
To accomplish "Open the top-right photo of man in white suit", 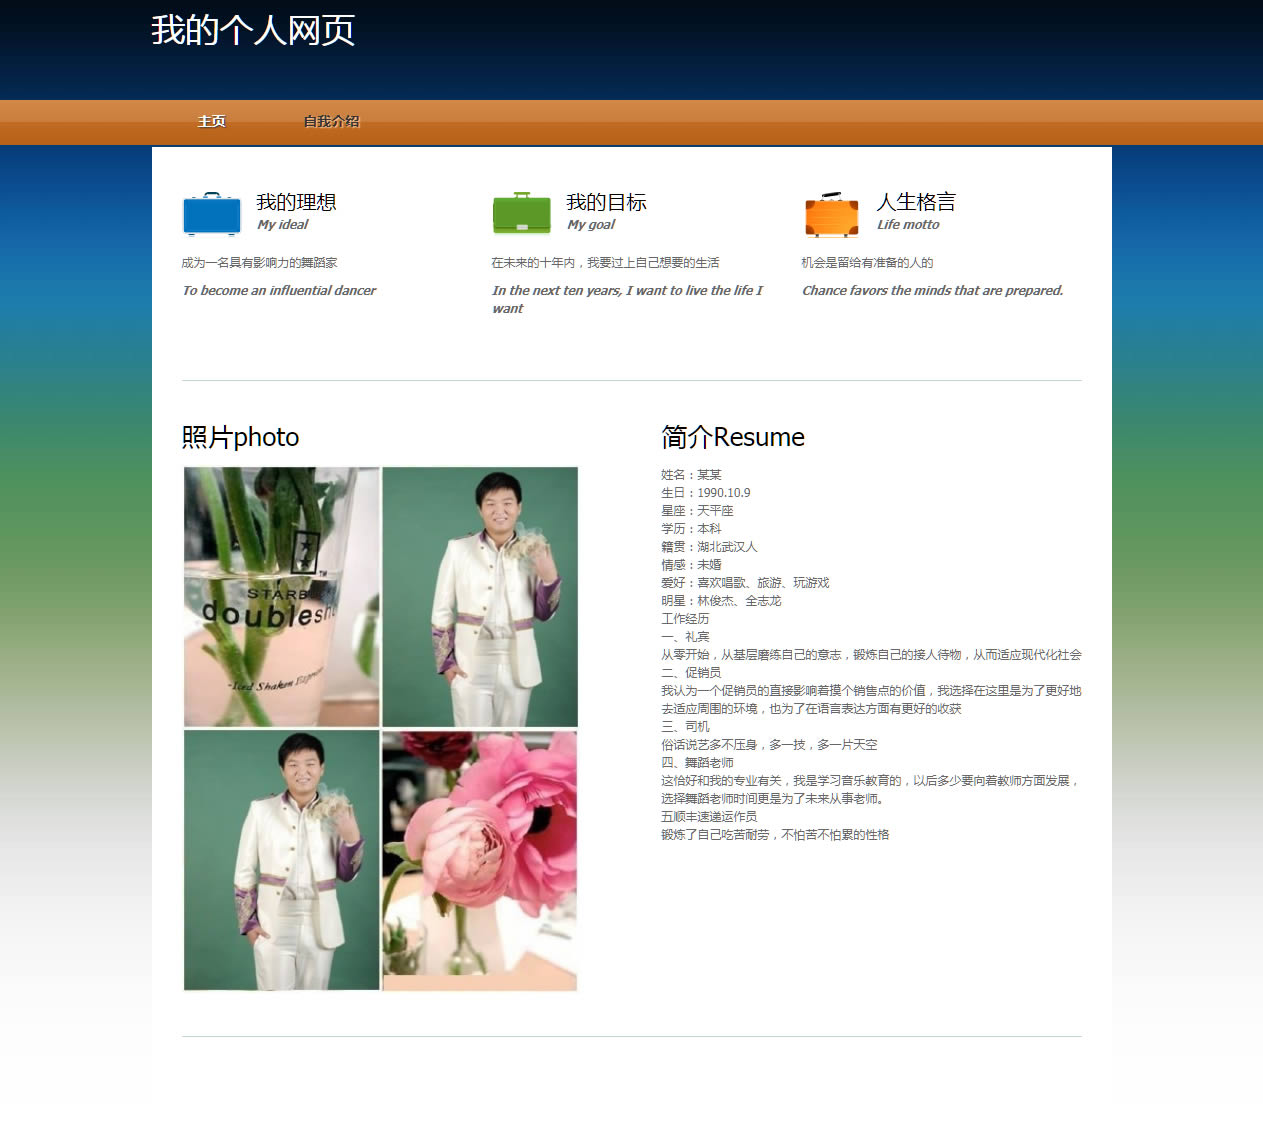I will coord(480,596).
